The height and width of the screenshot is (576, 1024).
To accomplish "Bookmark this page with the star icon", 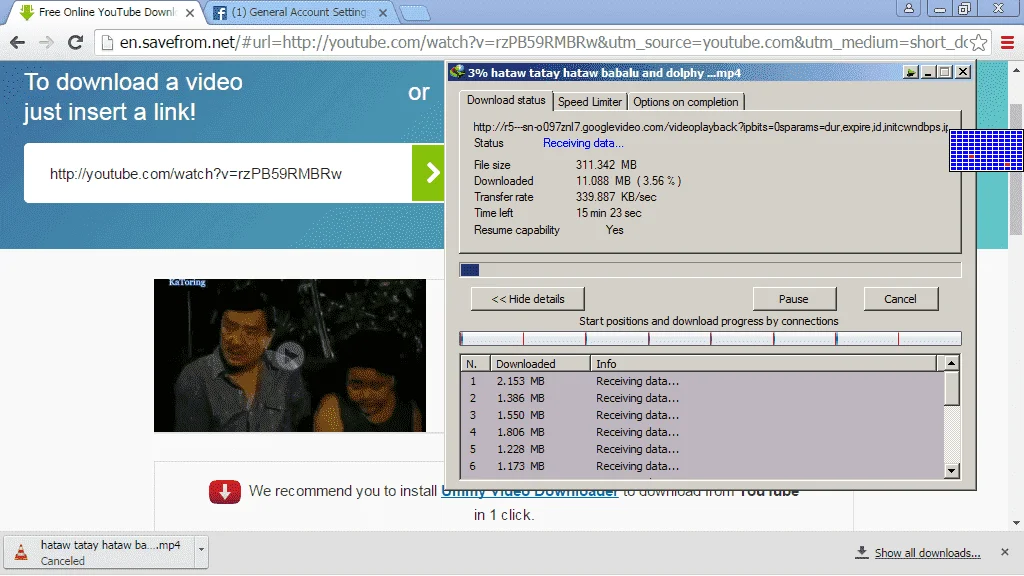I will [978, 42].
